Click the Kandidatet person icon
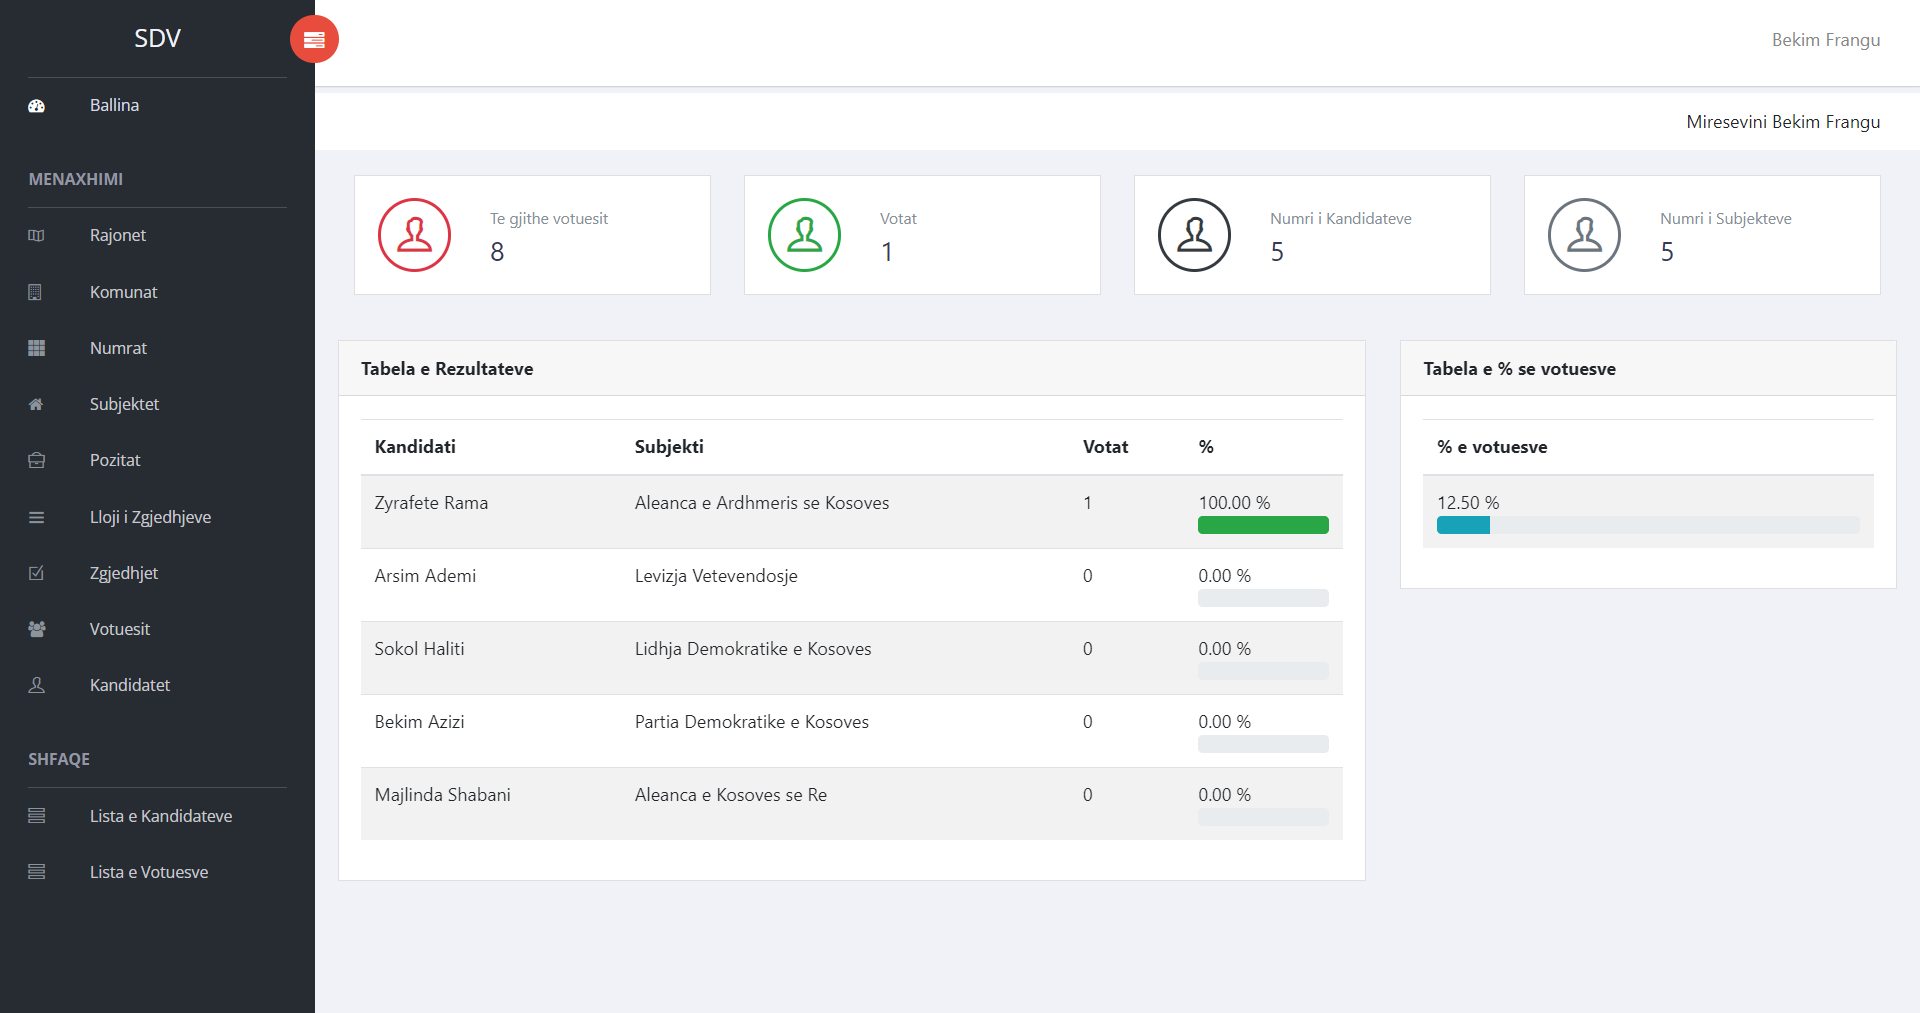The image size is (1920, 1013). click(x=36, y=685)
